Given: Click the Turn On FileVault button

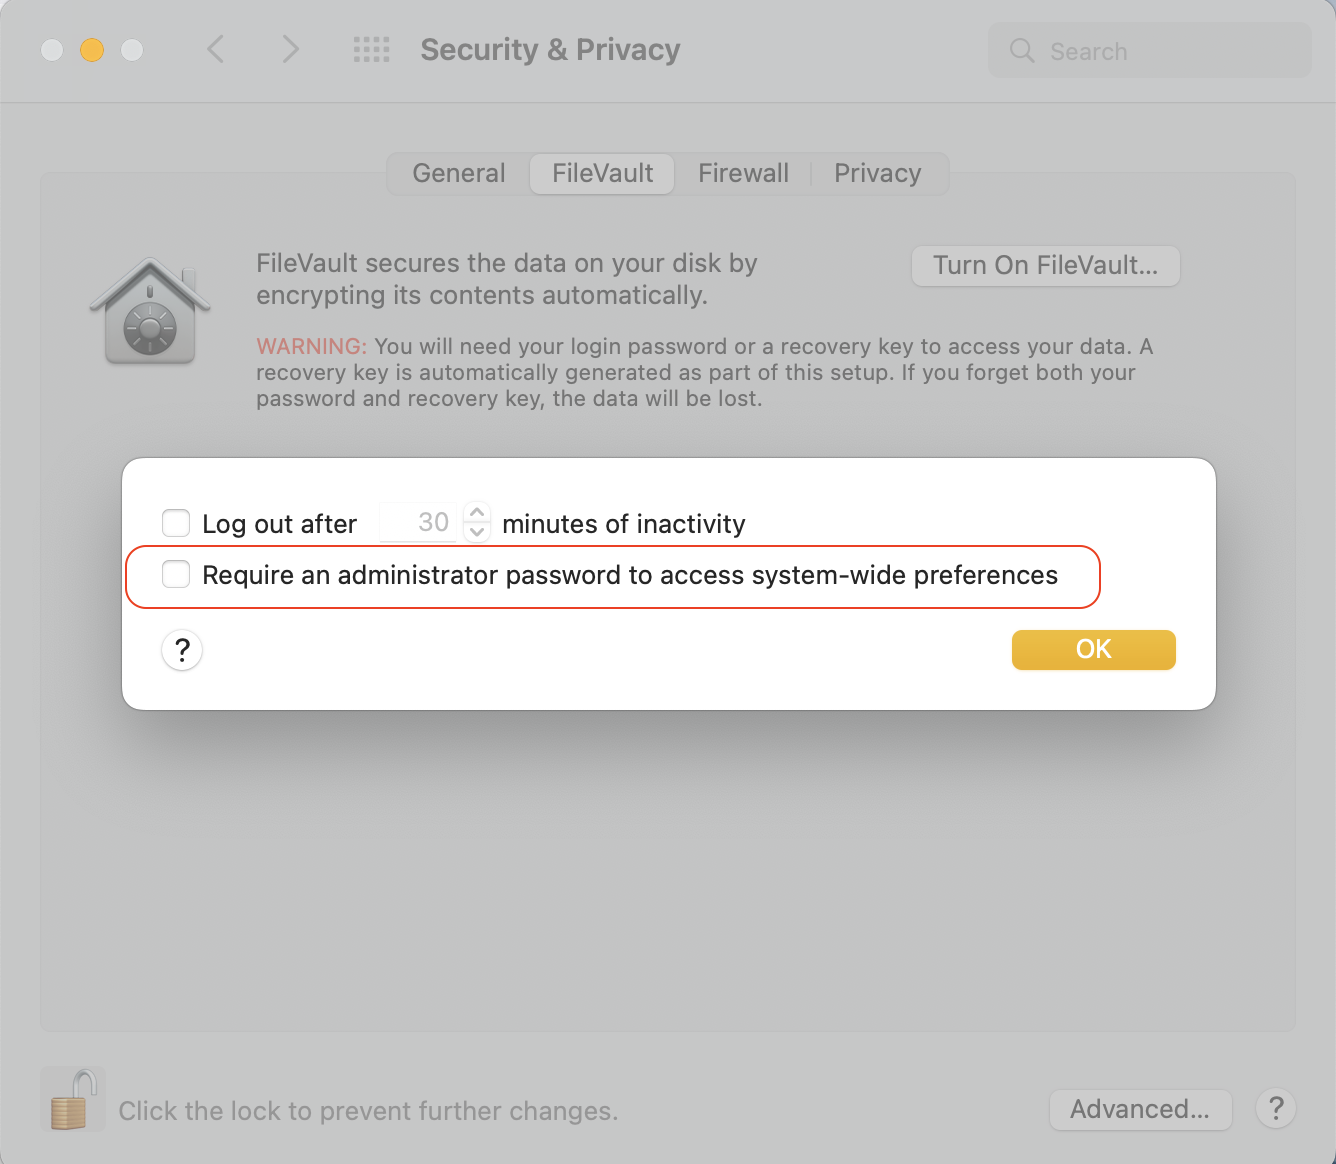Looking at the screenshot, I should [x=1045, y=266].
